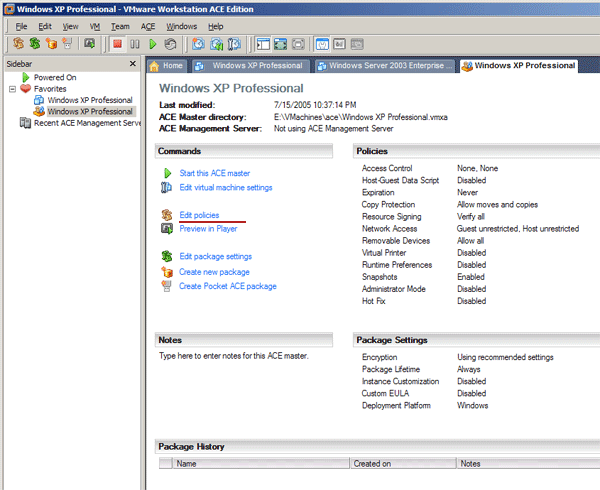
Task: Click the Quick Switch toolbar icon
Action: coord(298,44)
